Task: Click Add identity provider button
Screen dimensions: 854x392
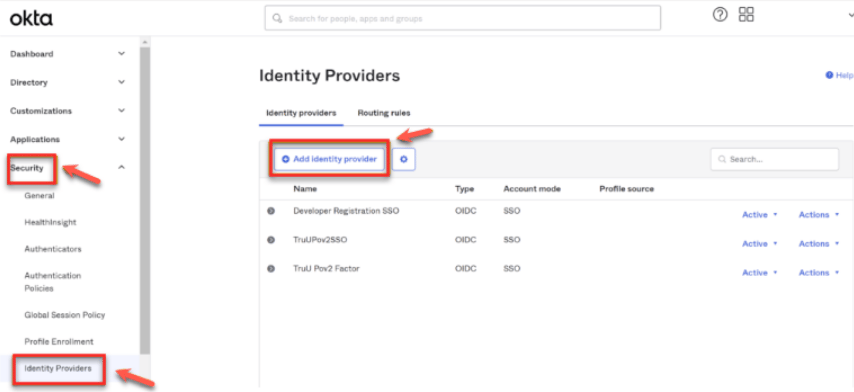Action: (329, 160)
